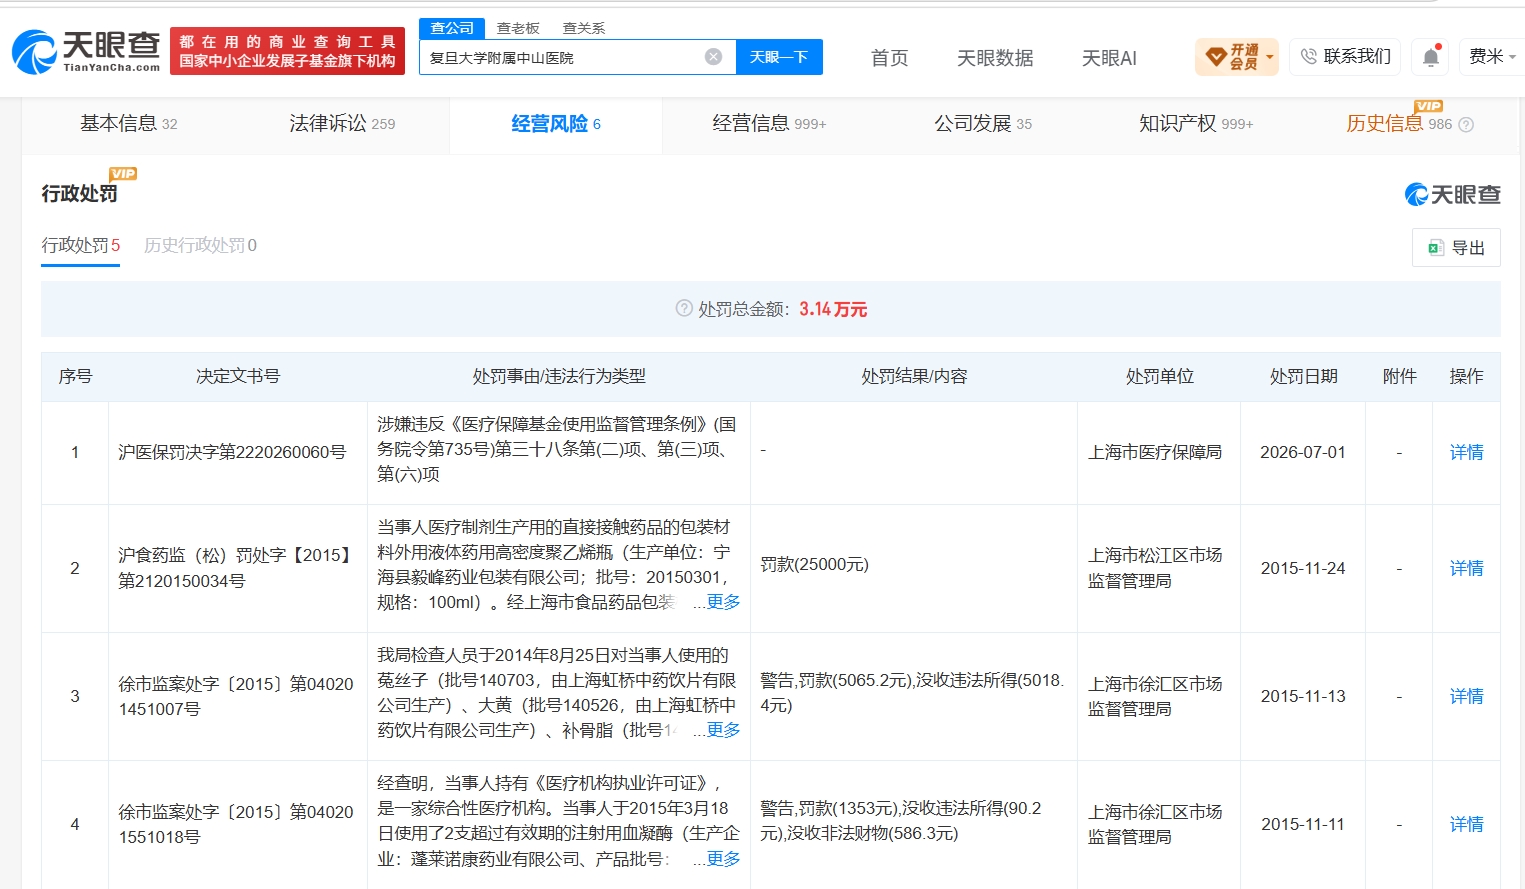
Task: Select the 查公司 search tab
Action: [x=452, y=28]
